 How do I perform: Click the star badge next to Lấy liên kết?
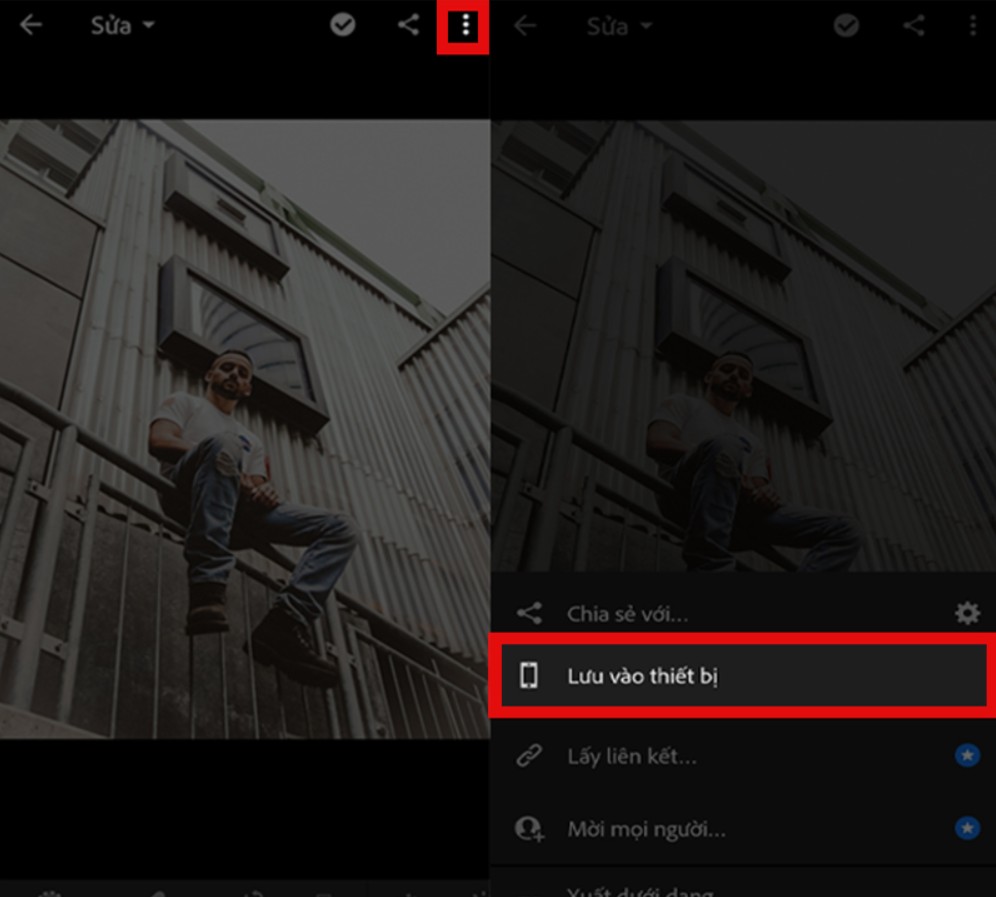(x=967, y=756)
